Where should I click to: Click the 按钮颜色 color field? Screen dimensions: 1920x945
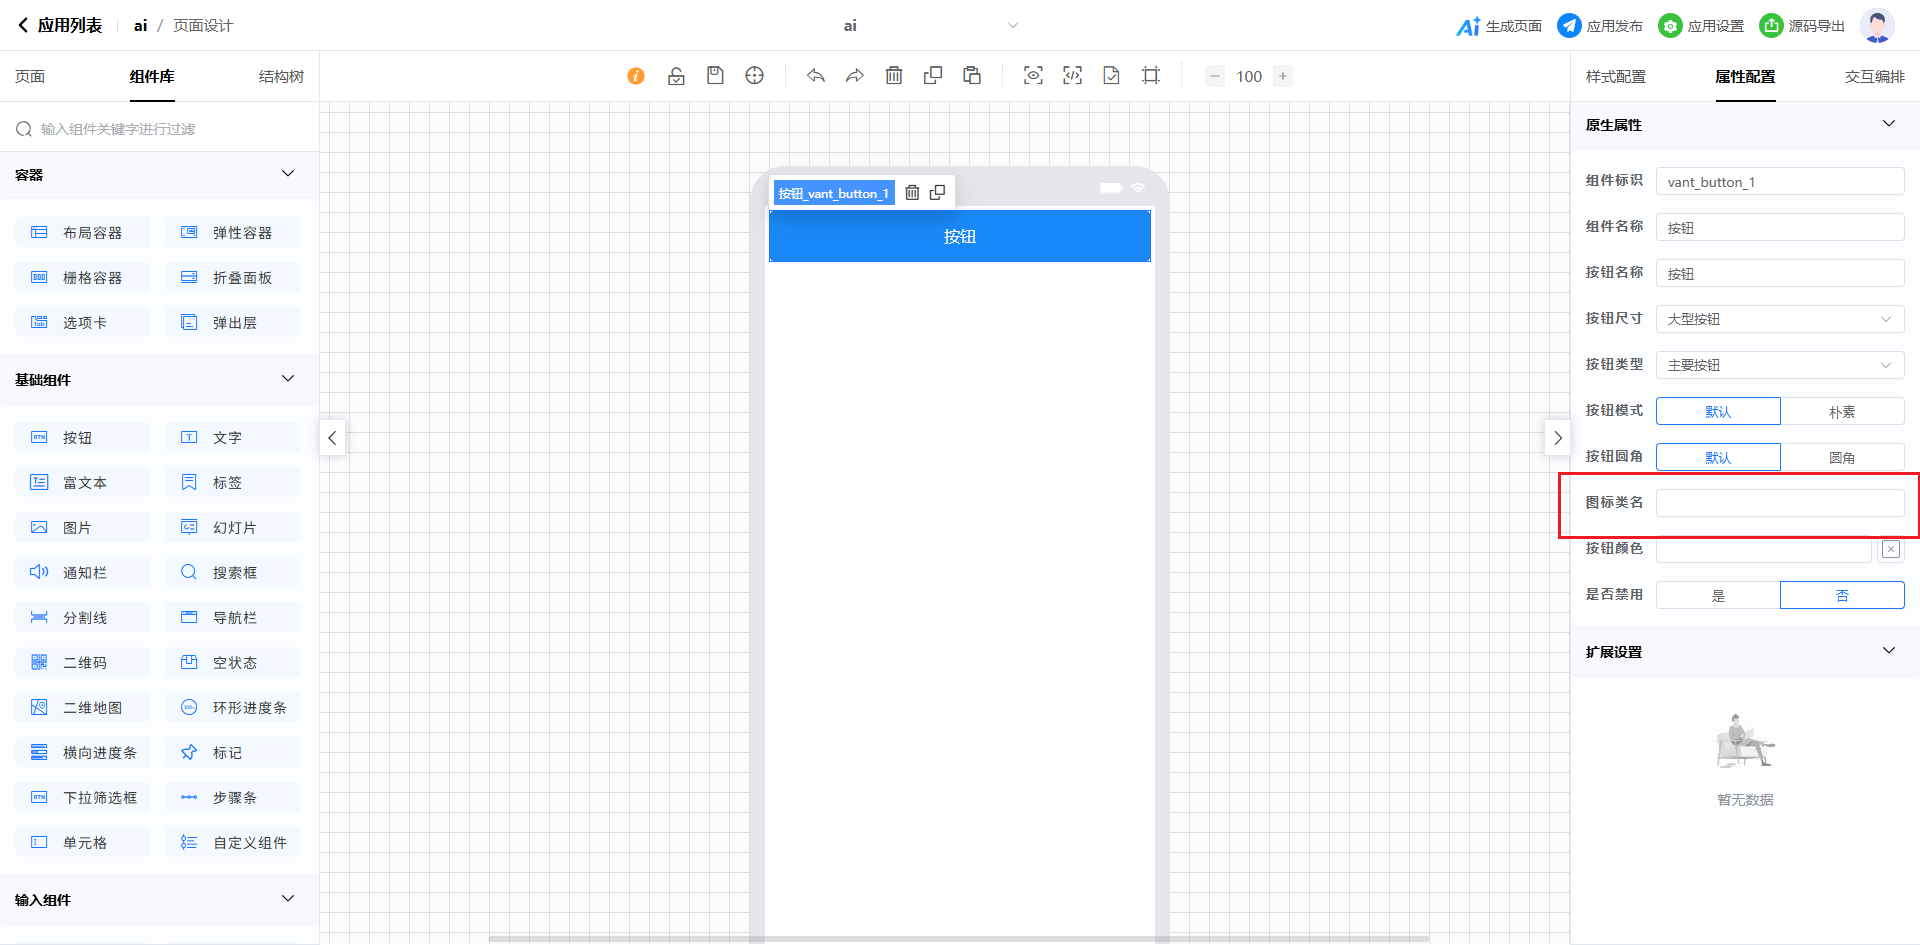click(1764, 549)
